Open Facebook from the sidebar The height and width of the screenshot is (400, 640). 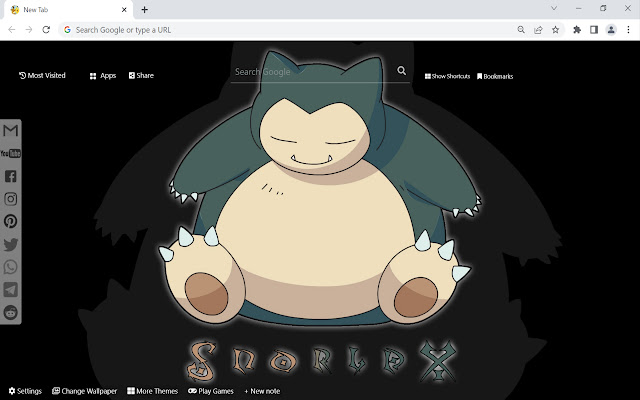pyautogui.click(x=11, y=176)
